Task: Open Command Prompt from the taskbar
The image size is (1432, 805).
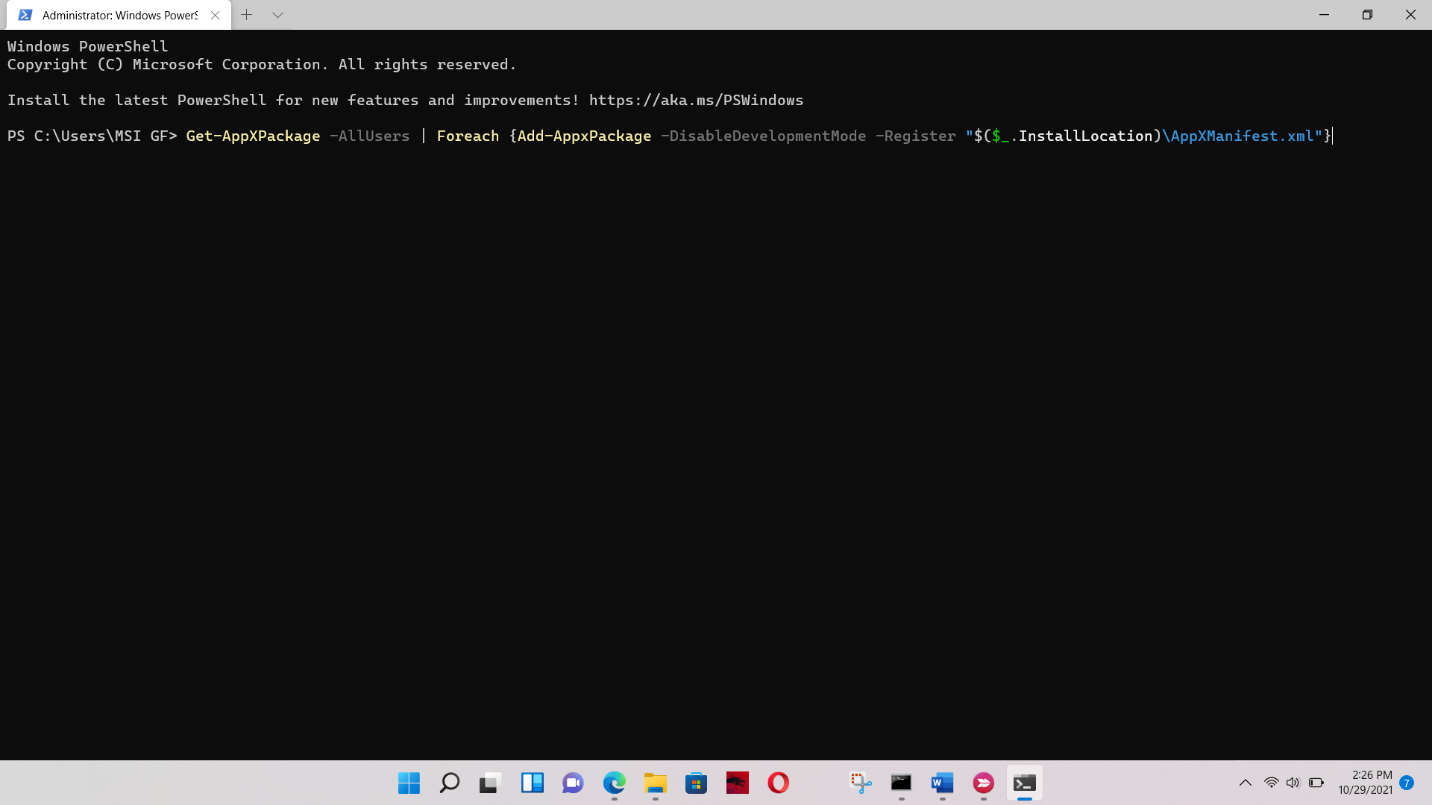Action: coord(900,783)
